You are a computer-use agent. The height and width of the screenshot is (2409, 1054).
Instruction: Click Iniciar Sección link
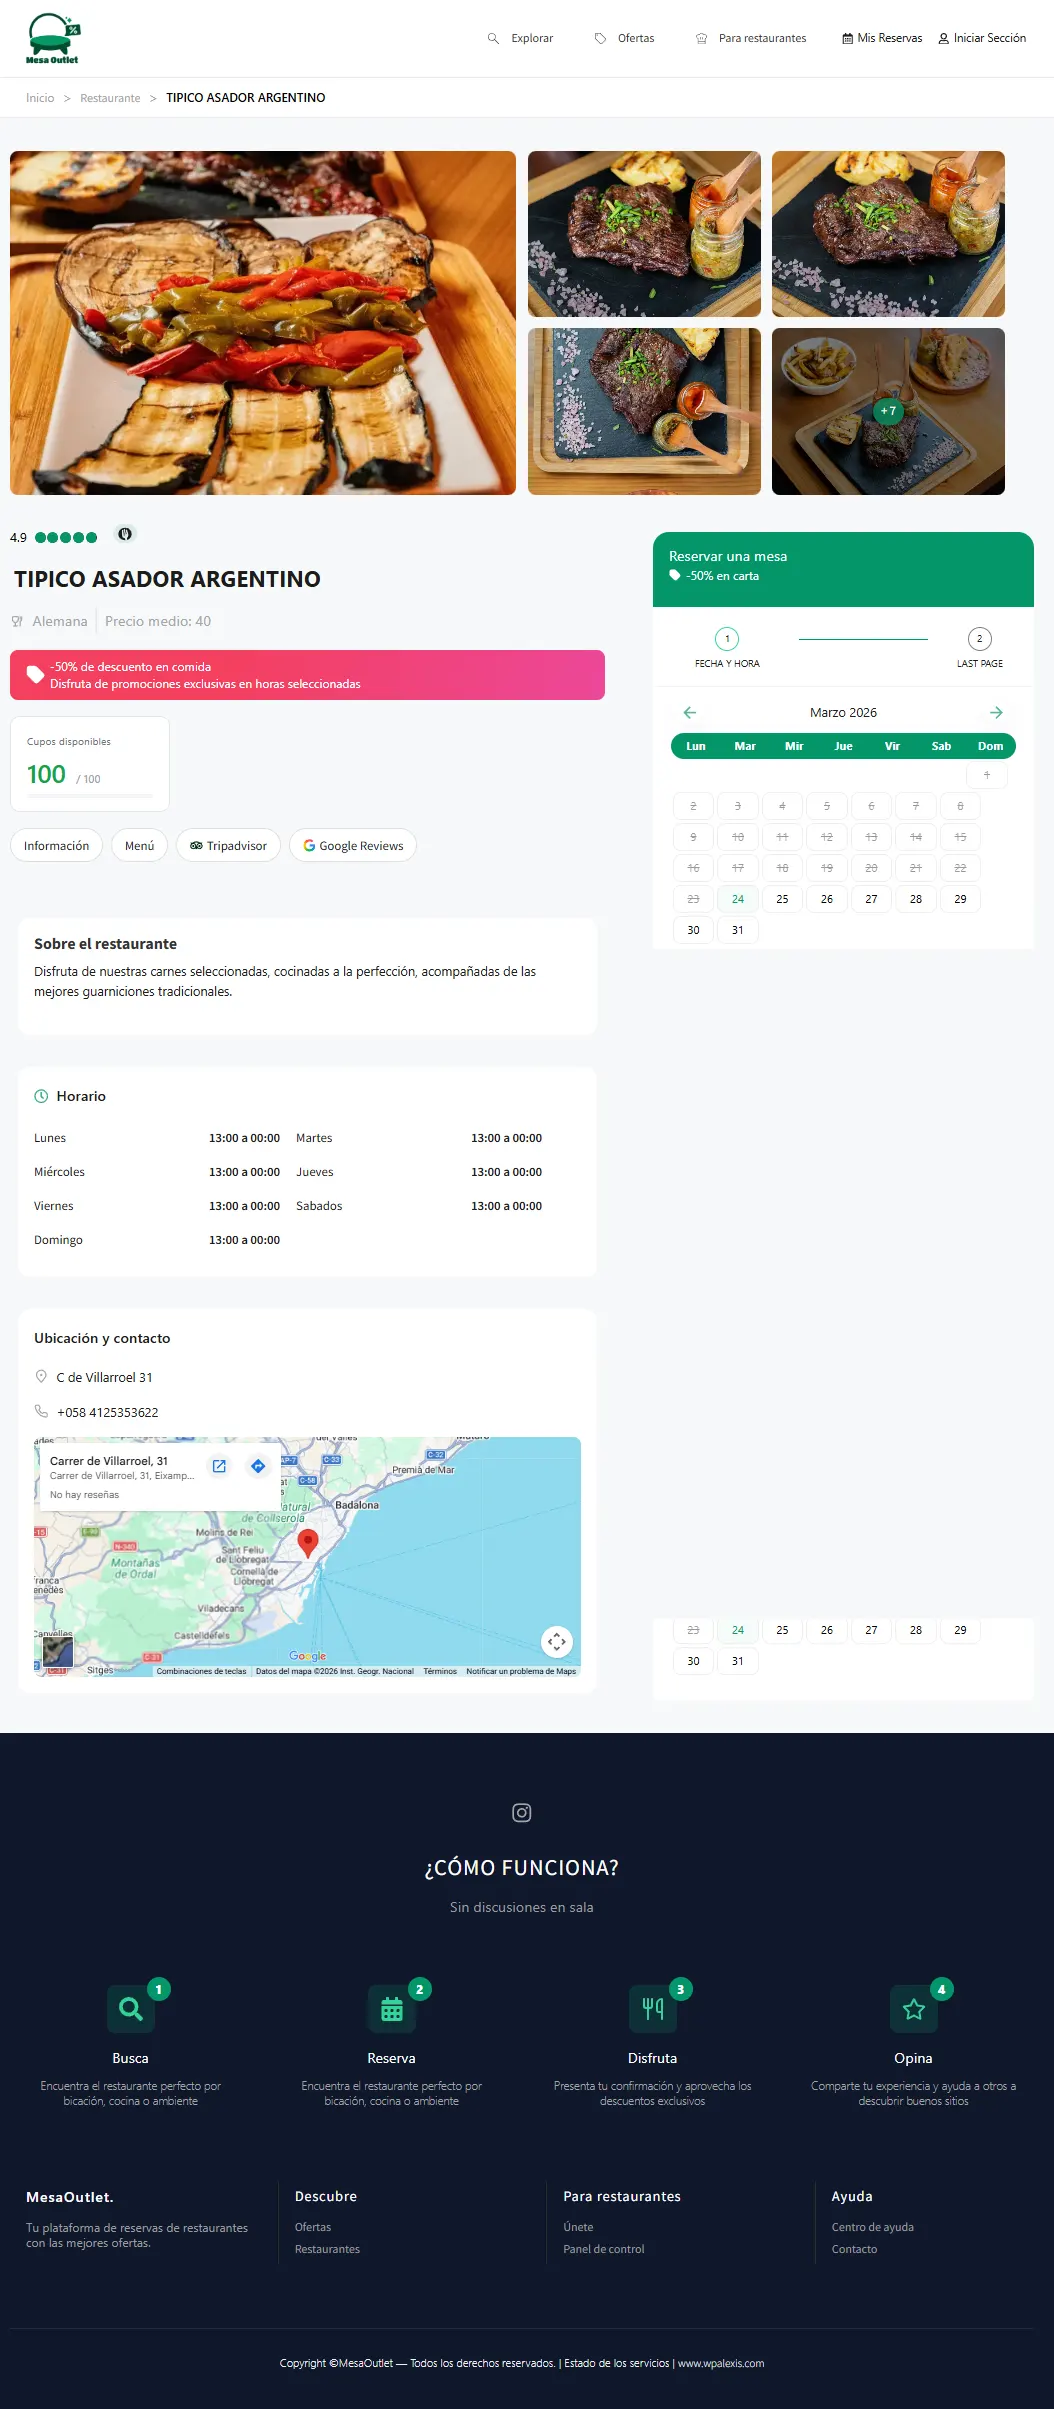point(982,38)
